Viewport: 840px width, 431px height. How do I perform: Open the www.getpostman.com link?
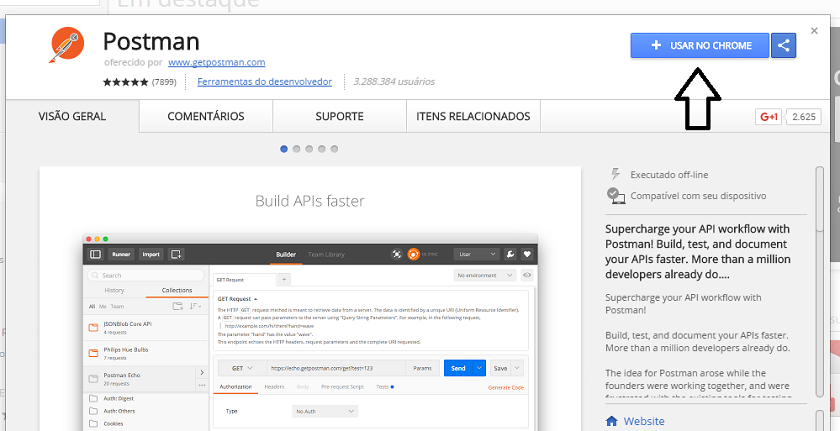point(216,62)
